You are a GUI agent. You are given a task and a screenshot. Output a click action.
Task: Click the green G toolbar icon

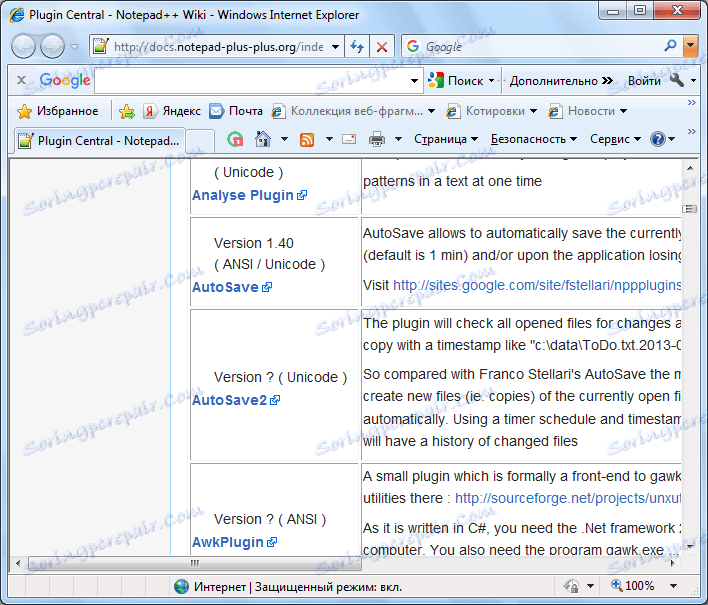(235, 139)
